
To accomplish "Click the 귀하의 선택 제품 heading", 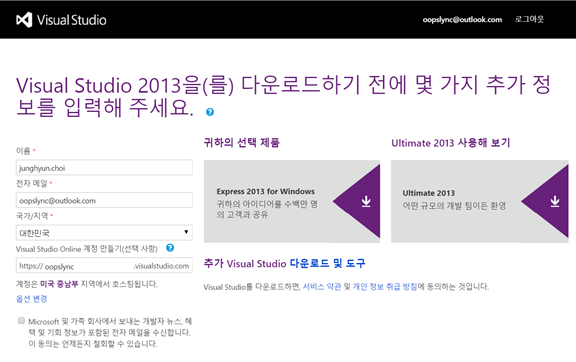I will pyautogui.click(x=242, y=143).
